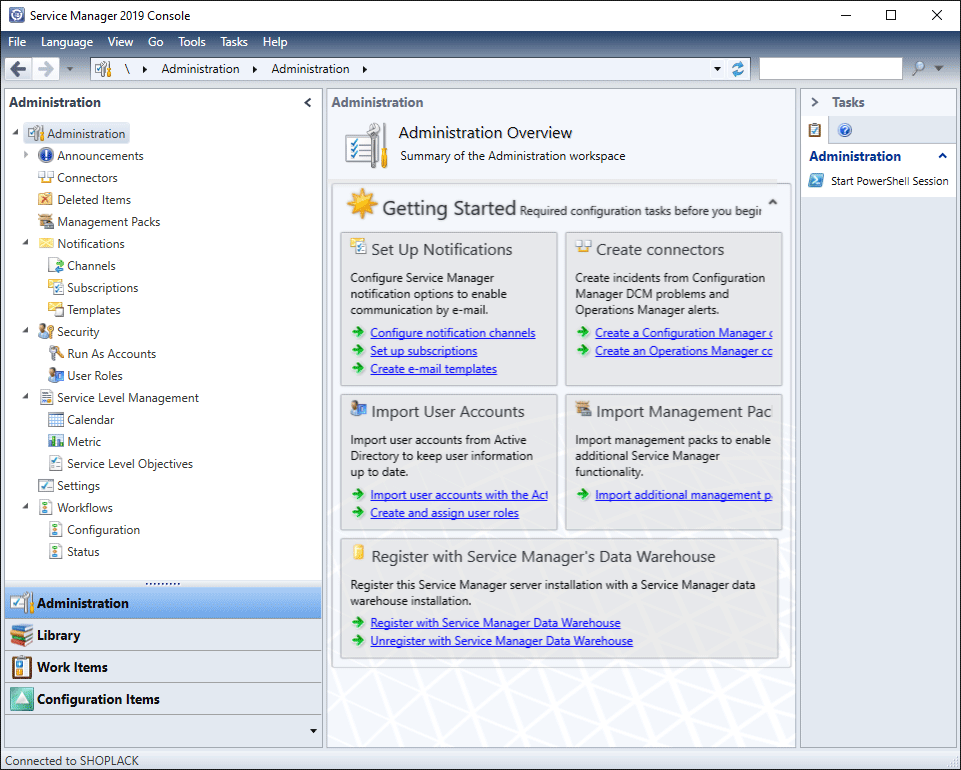Click Import user accounts with Active Directory link
Image resolution: width=961 pixels, height=770 pixels.
click(x=459, y=495)
